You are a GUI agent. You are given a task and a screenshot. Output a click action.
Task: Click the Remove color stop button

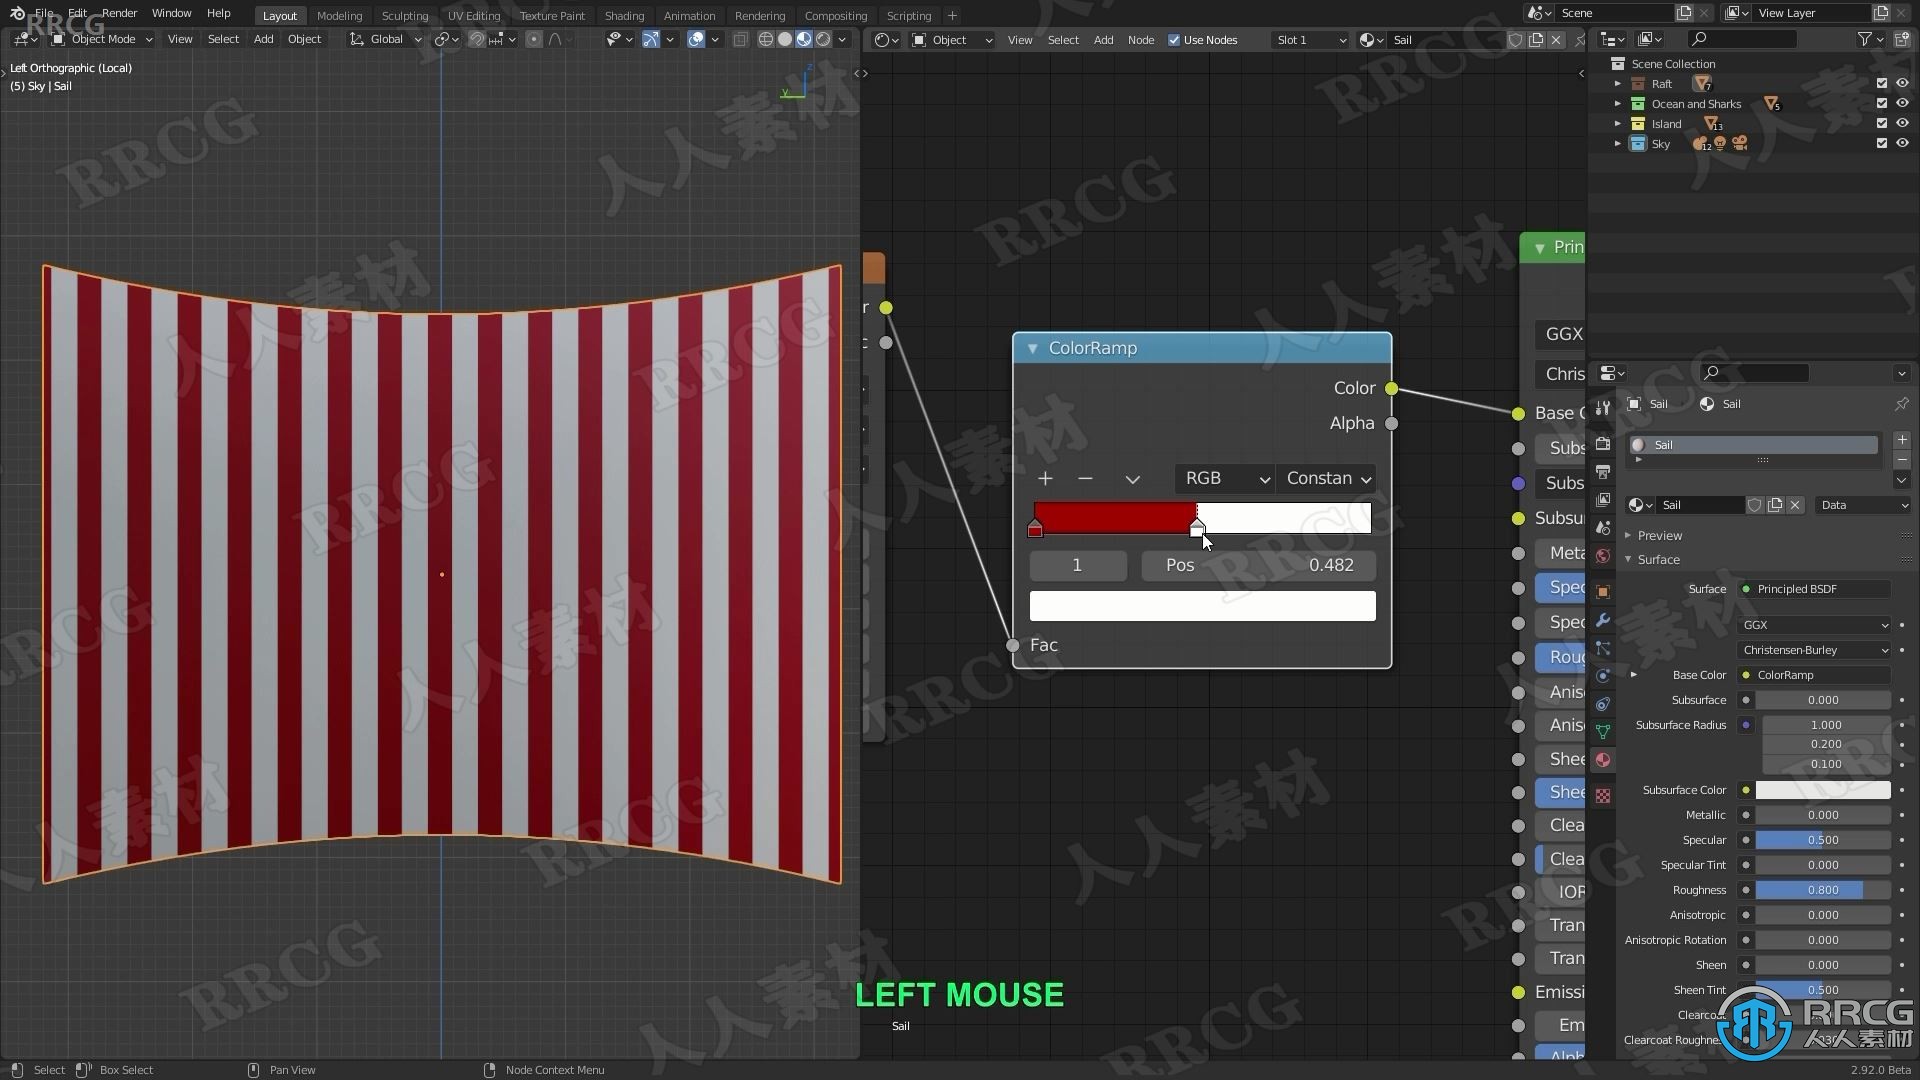[1084, 477]
